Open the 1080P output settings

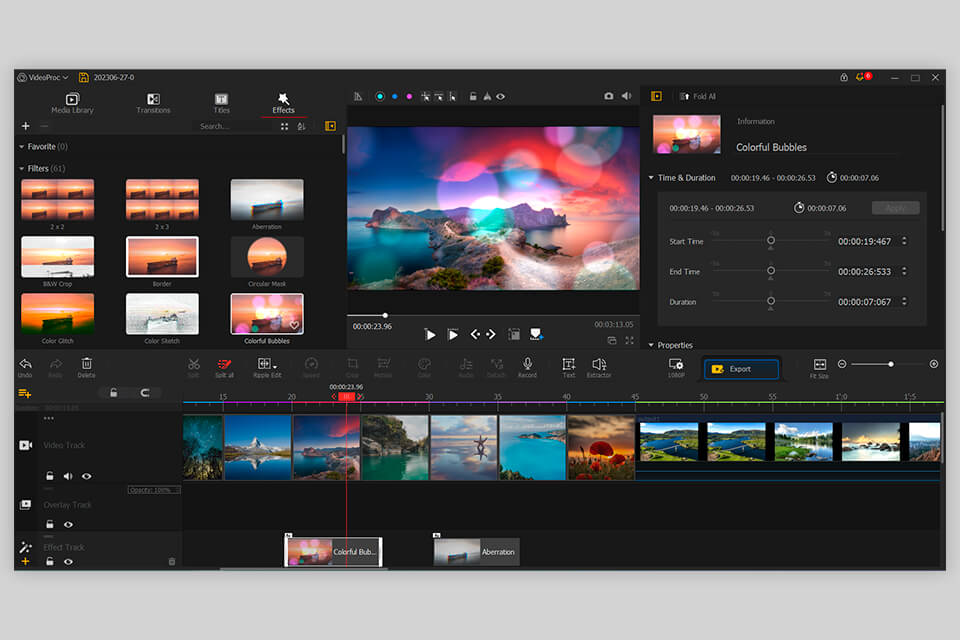click(x=676, y=367)
